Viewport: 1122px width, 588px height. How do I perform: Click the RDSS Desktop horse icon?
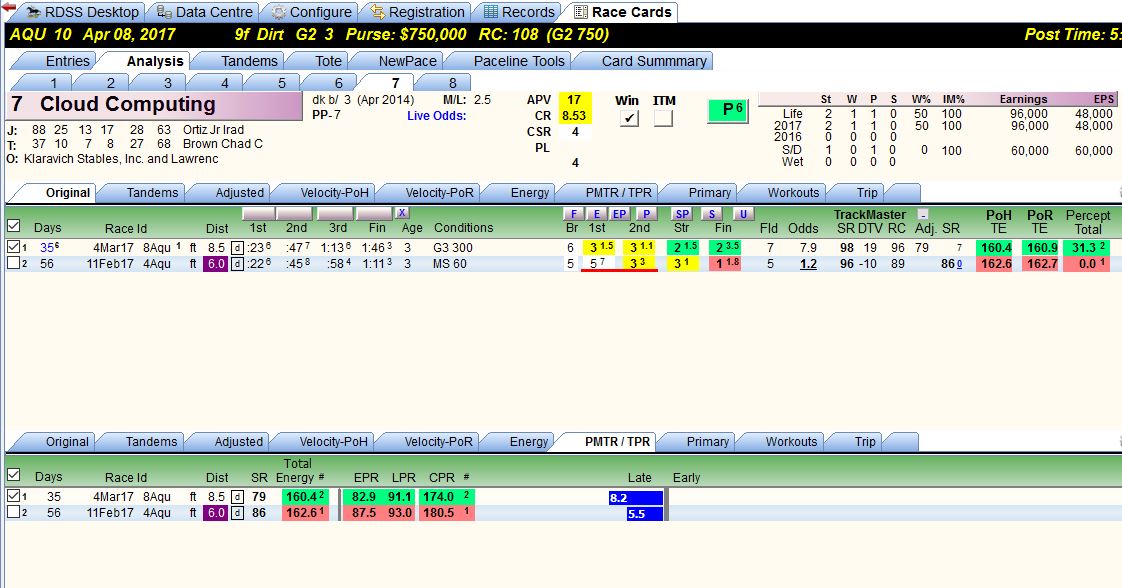(x=34, y=12)
